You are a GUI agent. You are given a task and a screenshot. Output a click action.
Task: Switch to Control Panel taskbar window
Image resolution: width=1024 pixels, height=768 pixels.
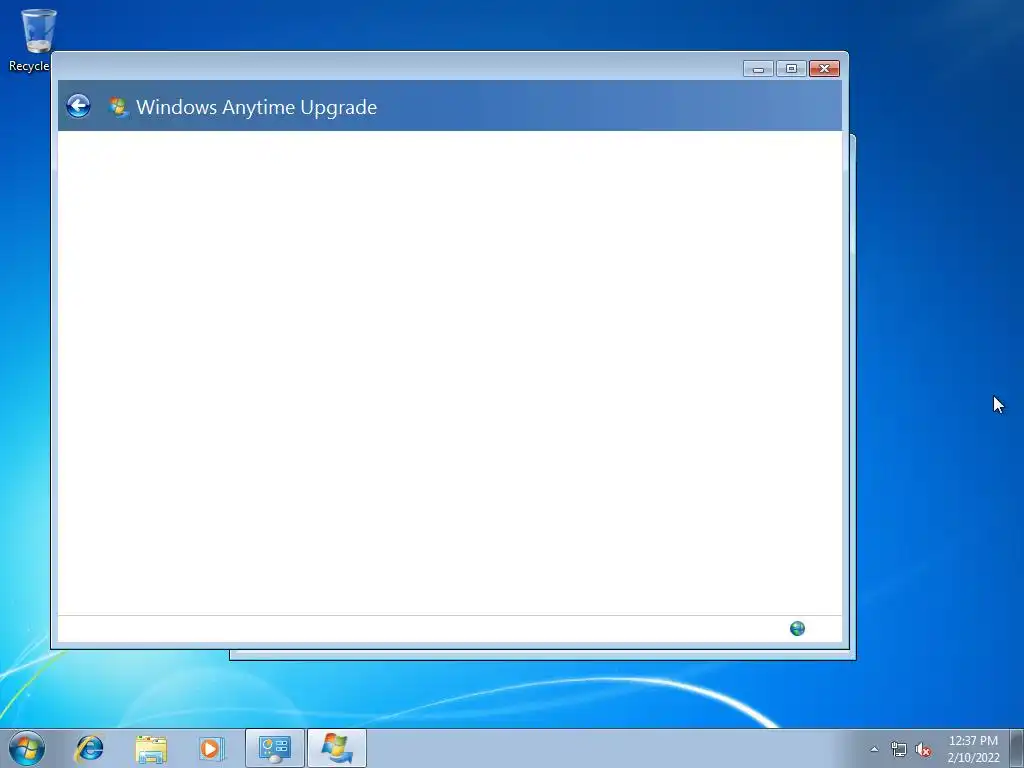275,748
